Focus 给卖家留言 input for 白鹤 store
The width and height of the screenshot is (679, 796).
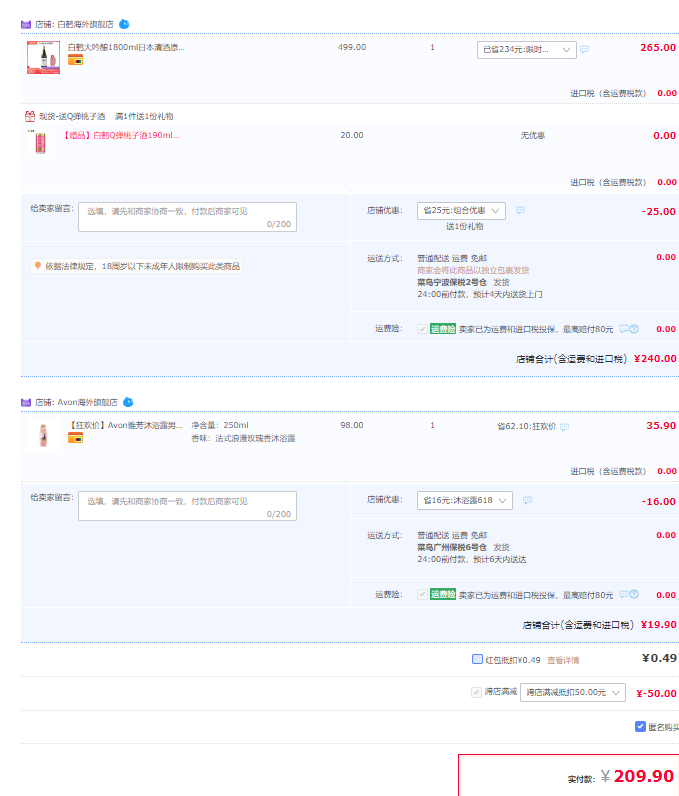187,217
